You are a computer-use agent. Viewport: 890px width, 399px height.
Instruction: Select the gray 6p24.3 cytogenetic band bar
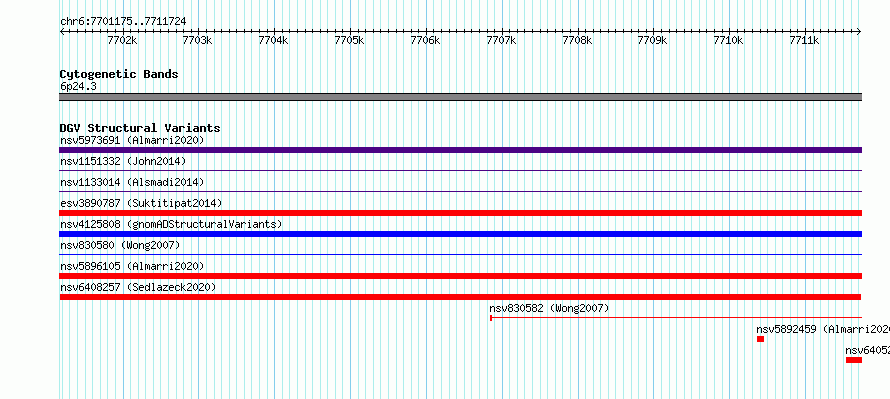pyautogui.click(x=460, y=97)
